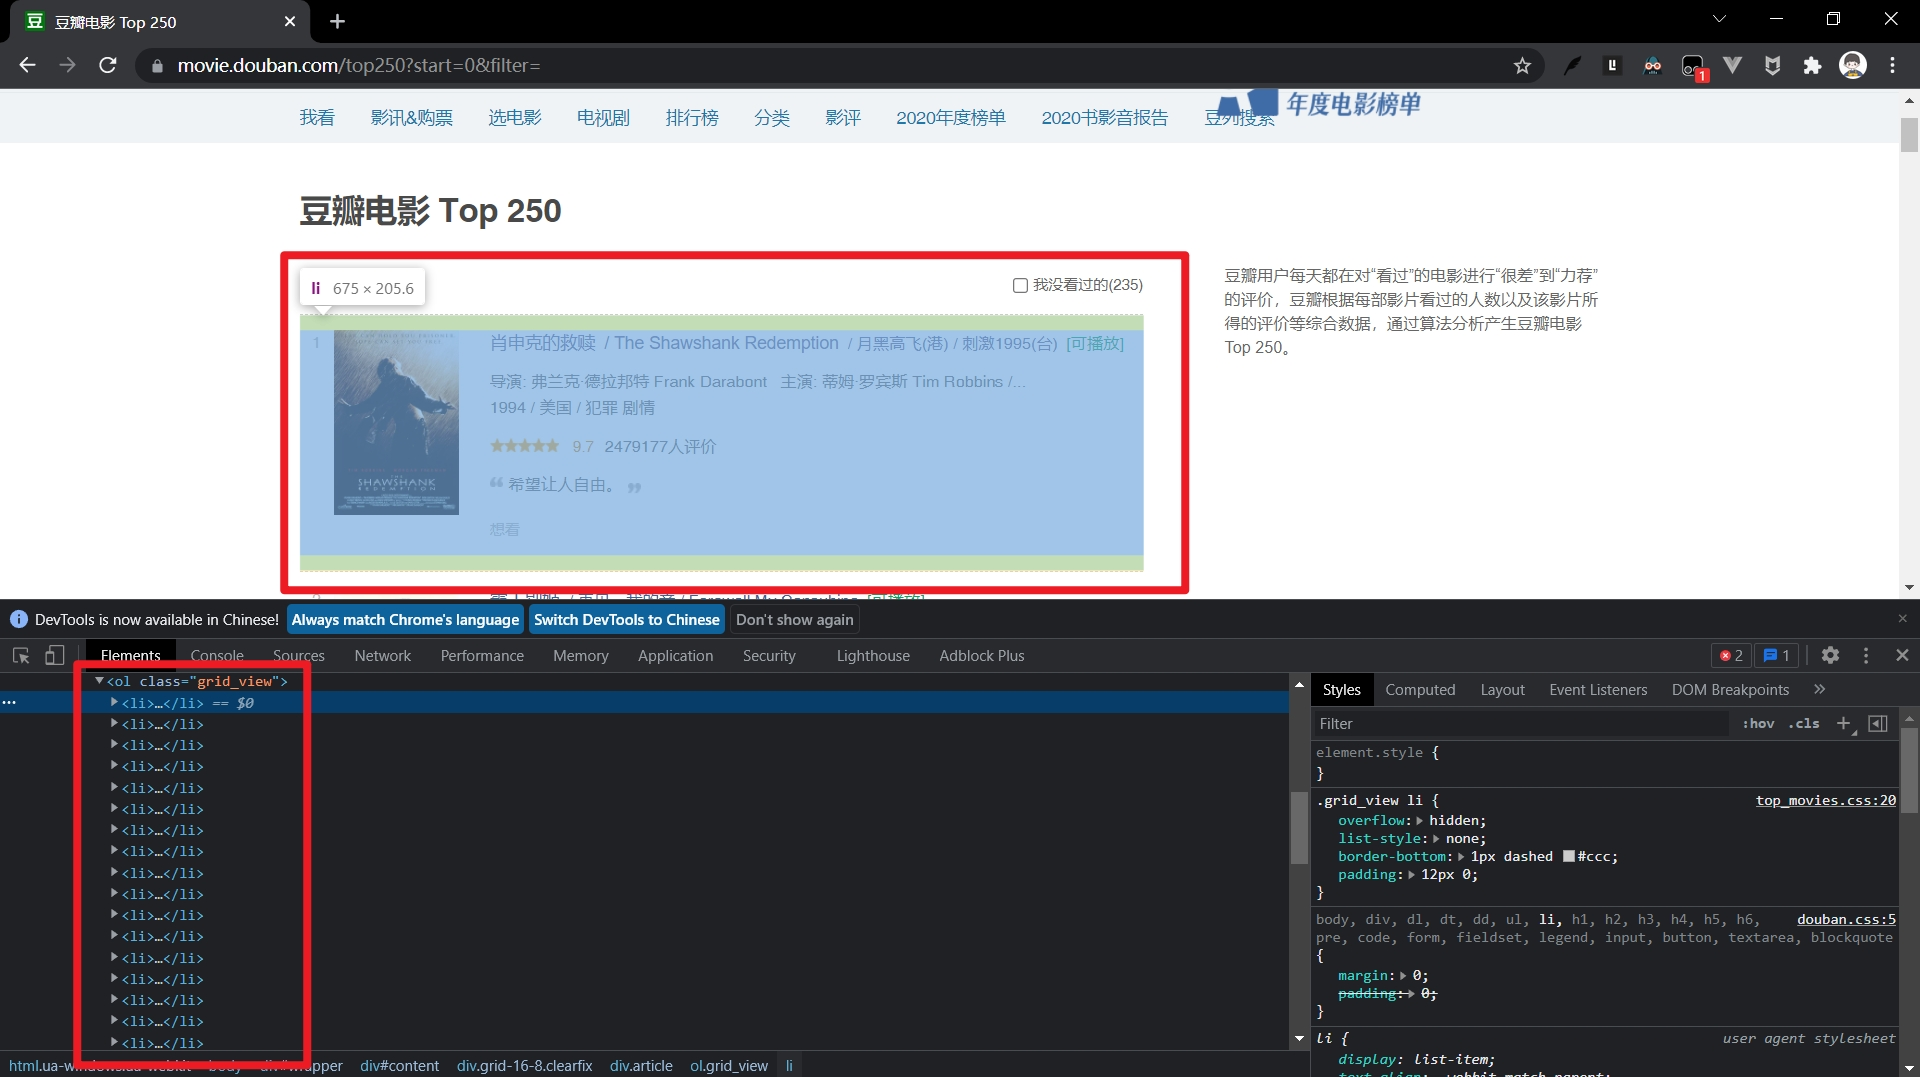Screen dimensions: 1920x1077
Task: Click the Elements panel scrollbar thumb
Action: click(1299, 827)
